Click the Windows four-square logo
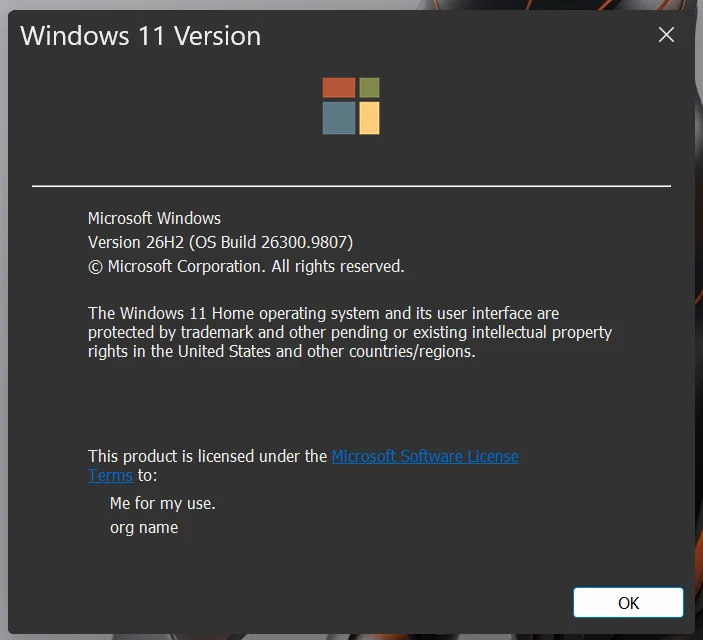The width and height of the screenshot is (703, 640). [x=351, y=106]
